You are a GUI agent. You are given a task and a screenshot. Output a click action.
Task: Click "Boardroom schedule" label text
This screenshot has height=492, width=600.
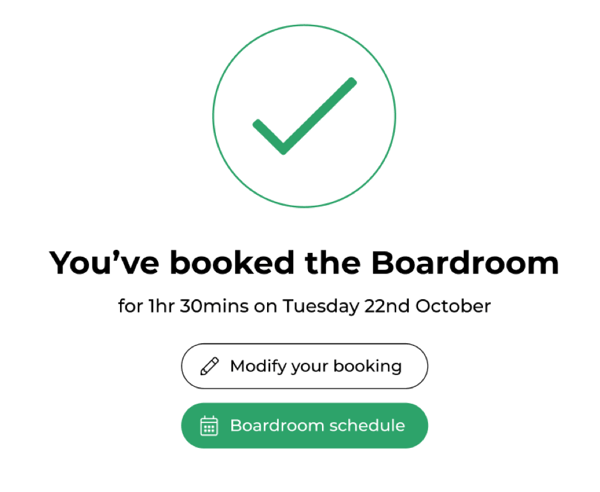point(317,425)
